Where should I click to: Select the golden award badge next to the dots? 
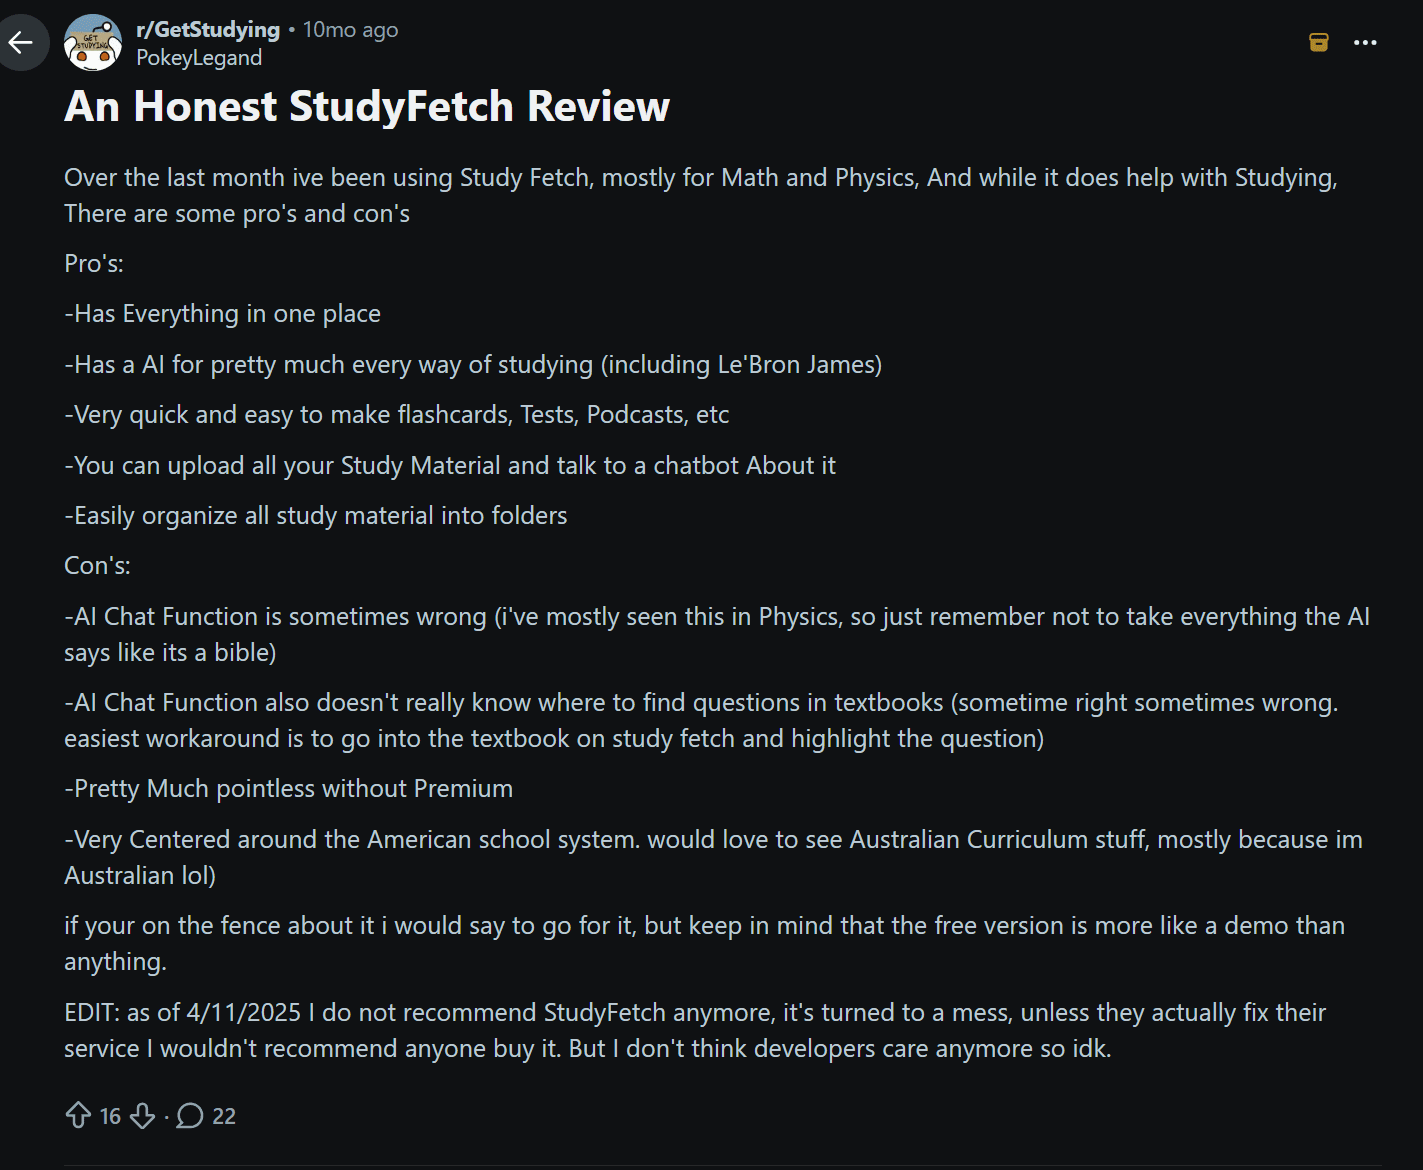[1318, 42]
